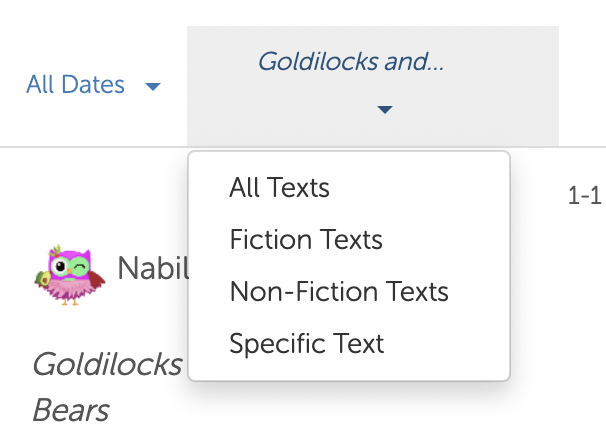Screen dimensions: 606x436
Task: Click the arrow icon under Goldilocks and...
Action: click(385, 109)
